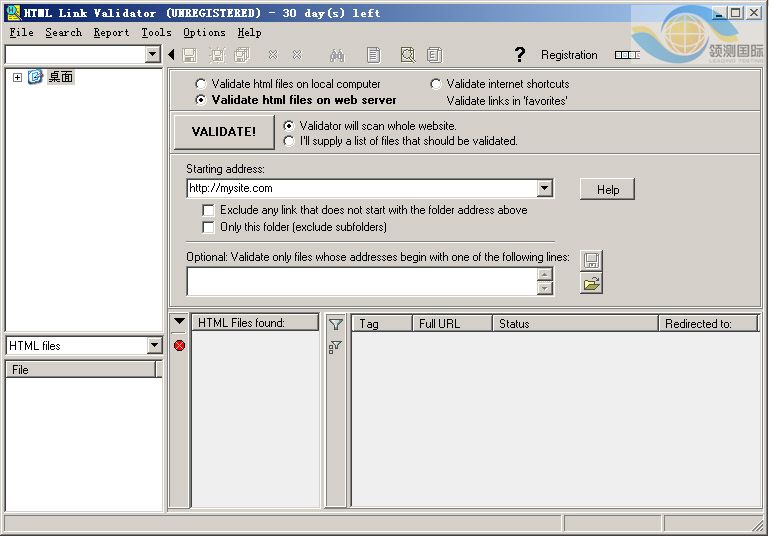This screenshot has height=537, width=769.
Task: Click the funnel filter icon above results
Action: tap(336, 324)
